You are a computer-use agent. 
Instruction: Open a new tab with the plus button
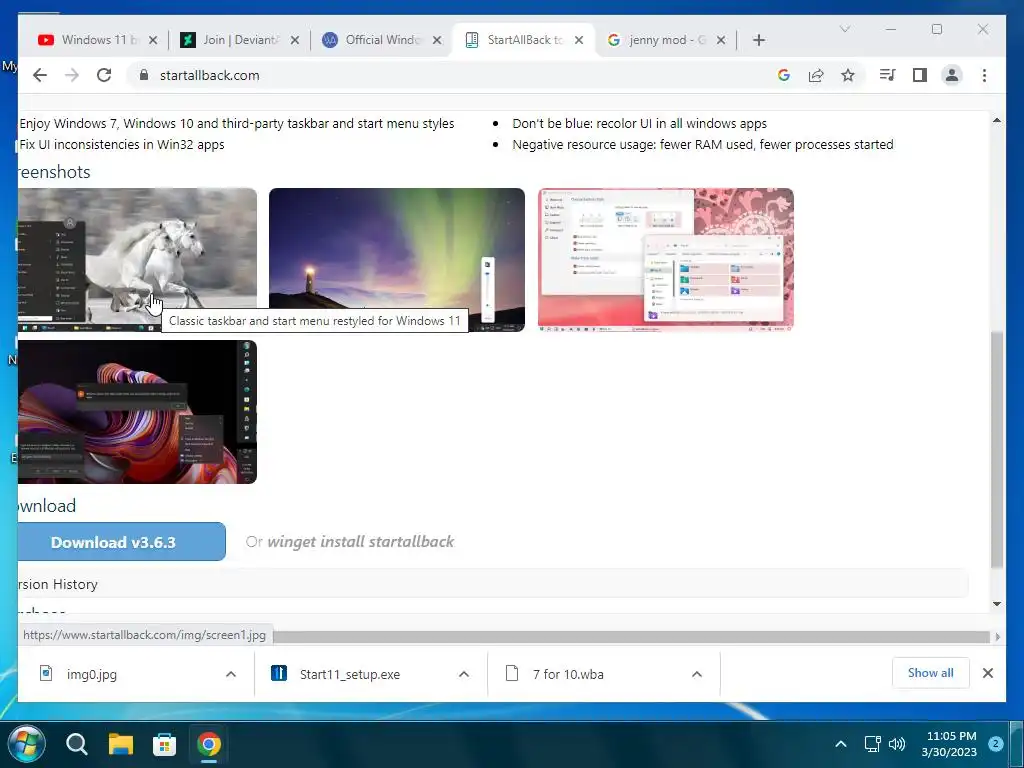click(x=758, y=40)
